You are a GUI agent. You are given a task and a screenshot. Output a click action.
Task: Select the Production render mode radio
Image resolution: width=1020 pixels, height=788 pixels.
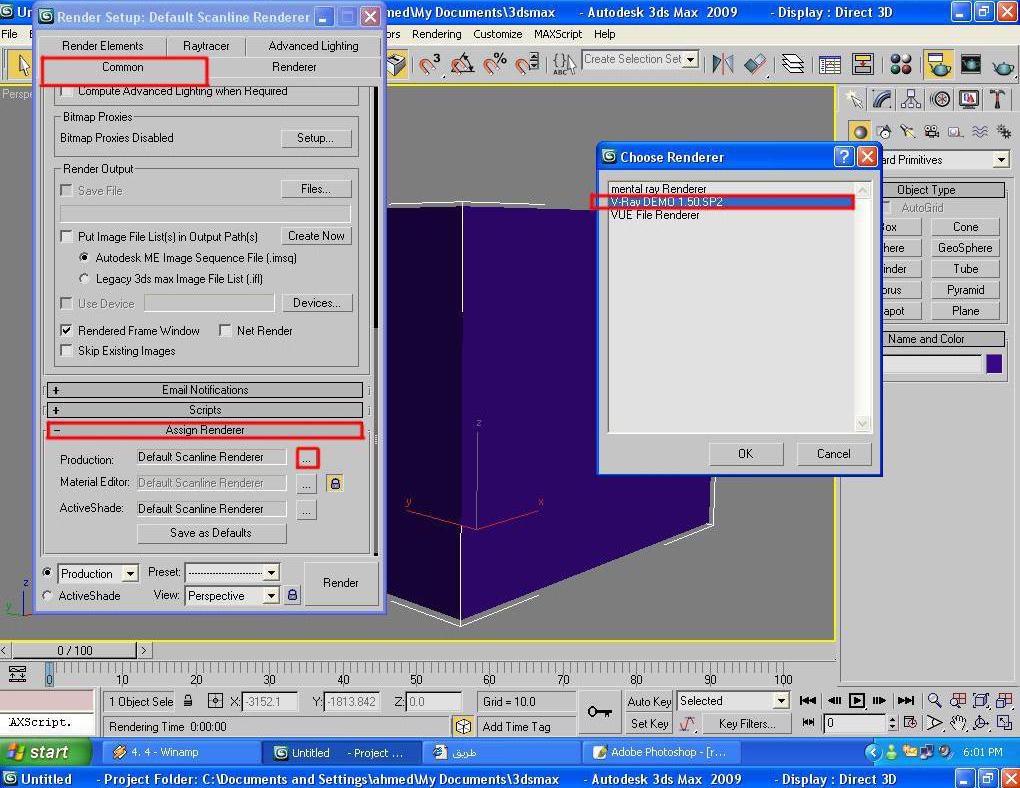pyautogui.click(x=47, y=573)
